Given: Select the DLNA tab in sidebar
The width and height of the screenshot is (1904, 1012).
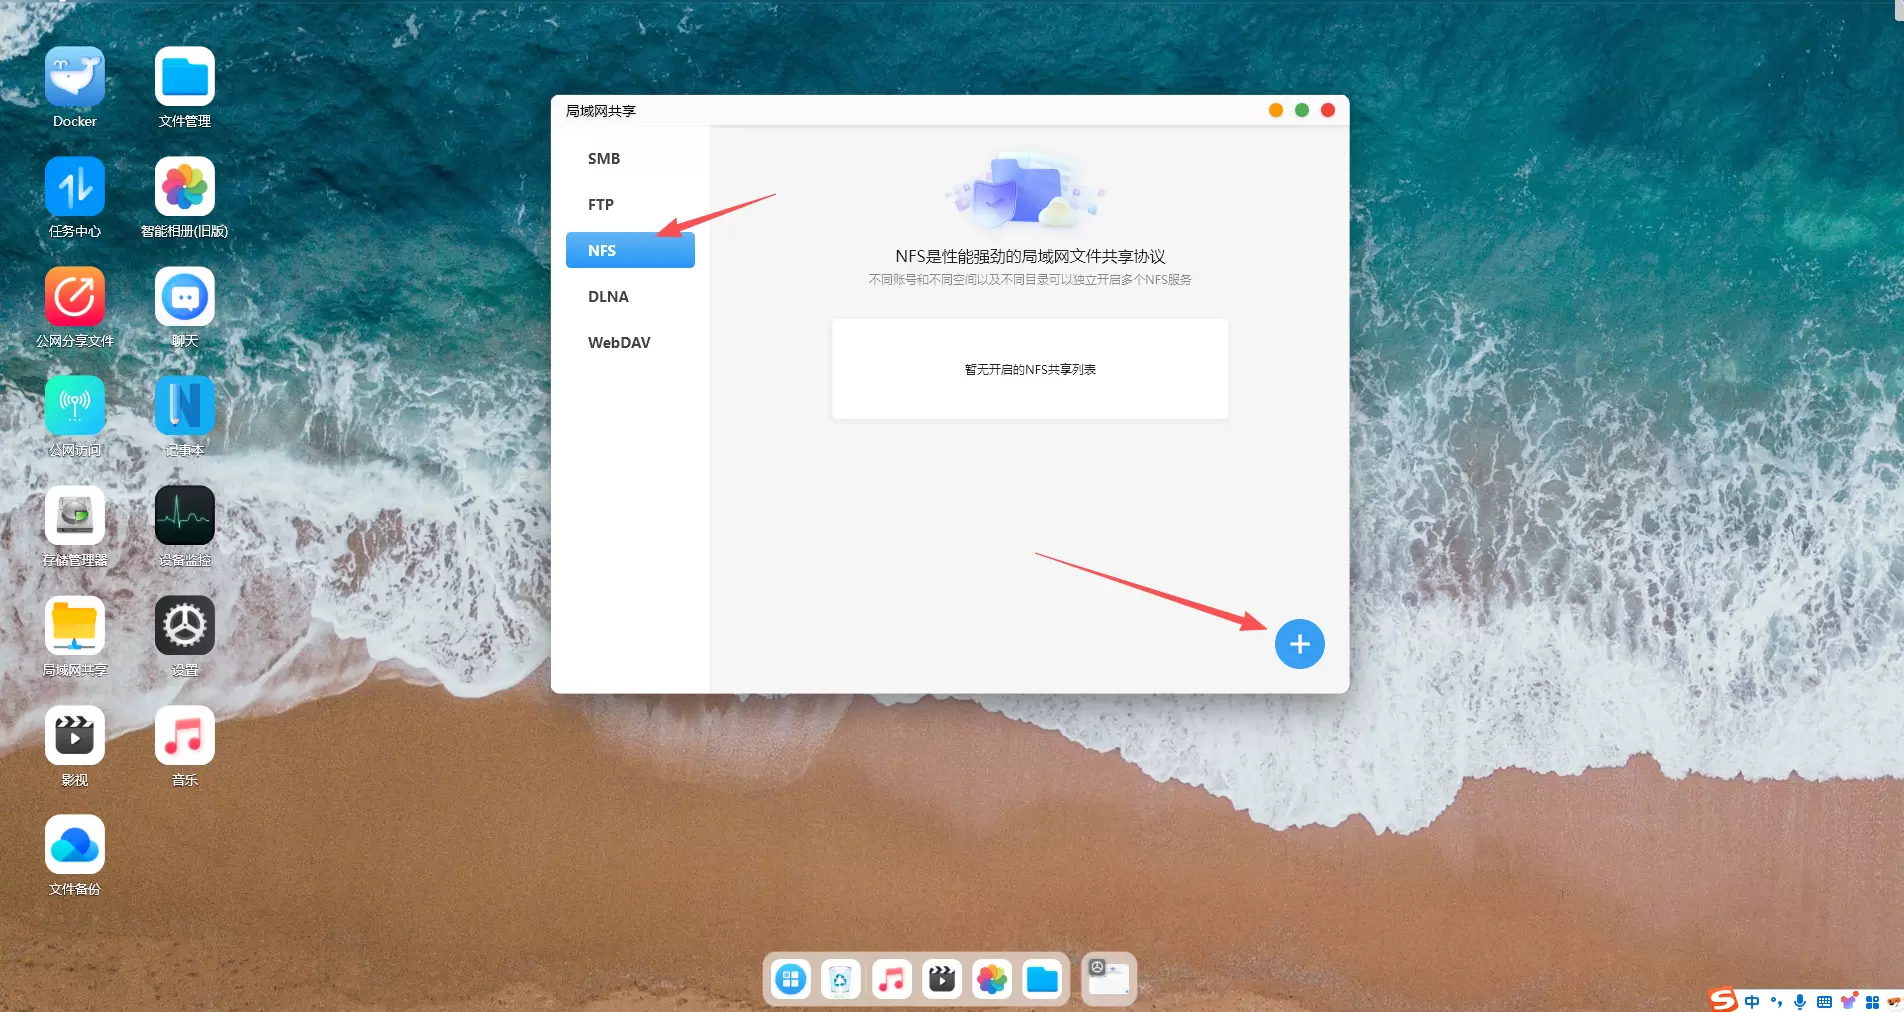Looking at the screenshot, I should pos(608,297).
